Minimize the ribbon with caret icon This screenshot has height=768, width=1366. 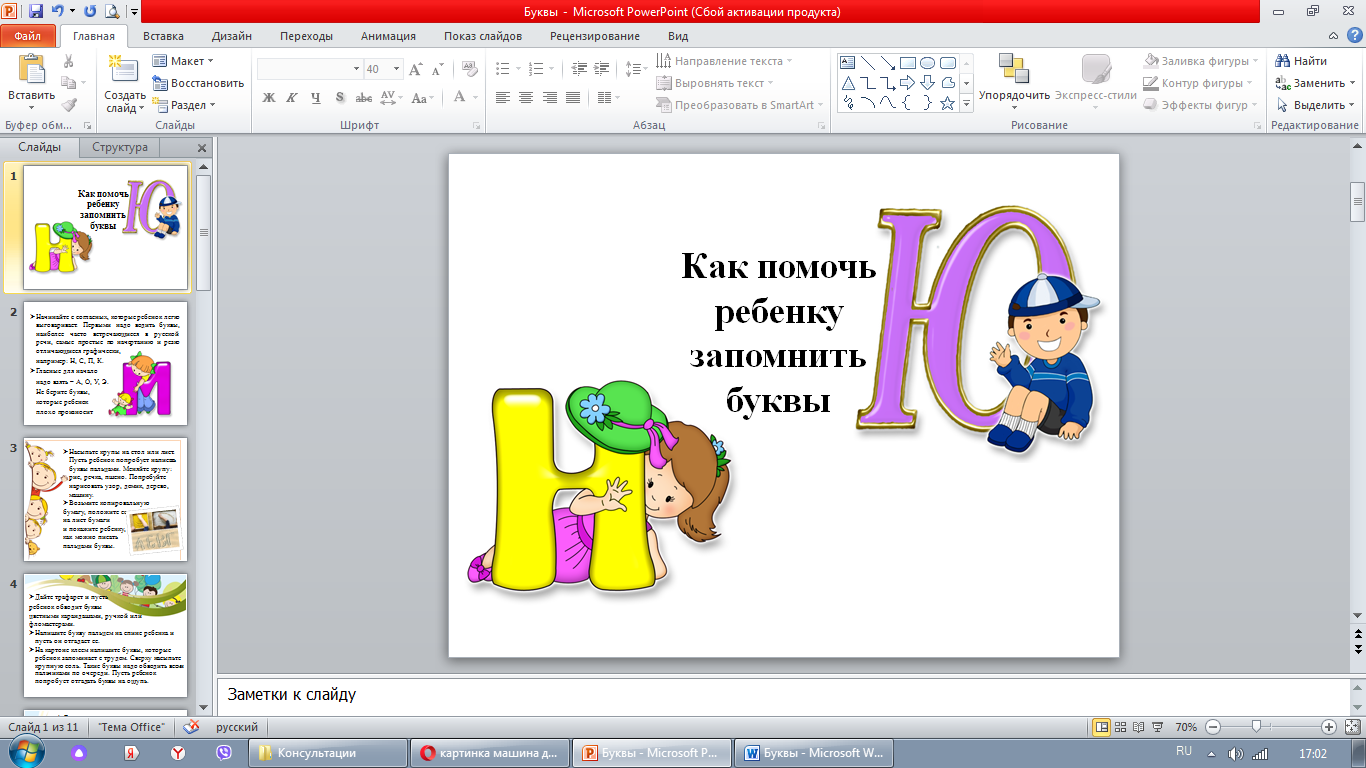[x=1334, y=36]
